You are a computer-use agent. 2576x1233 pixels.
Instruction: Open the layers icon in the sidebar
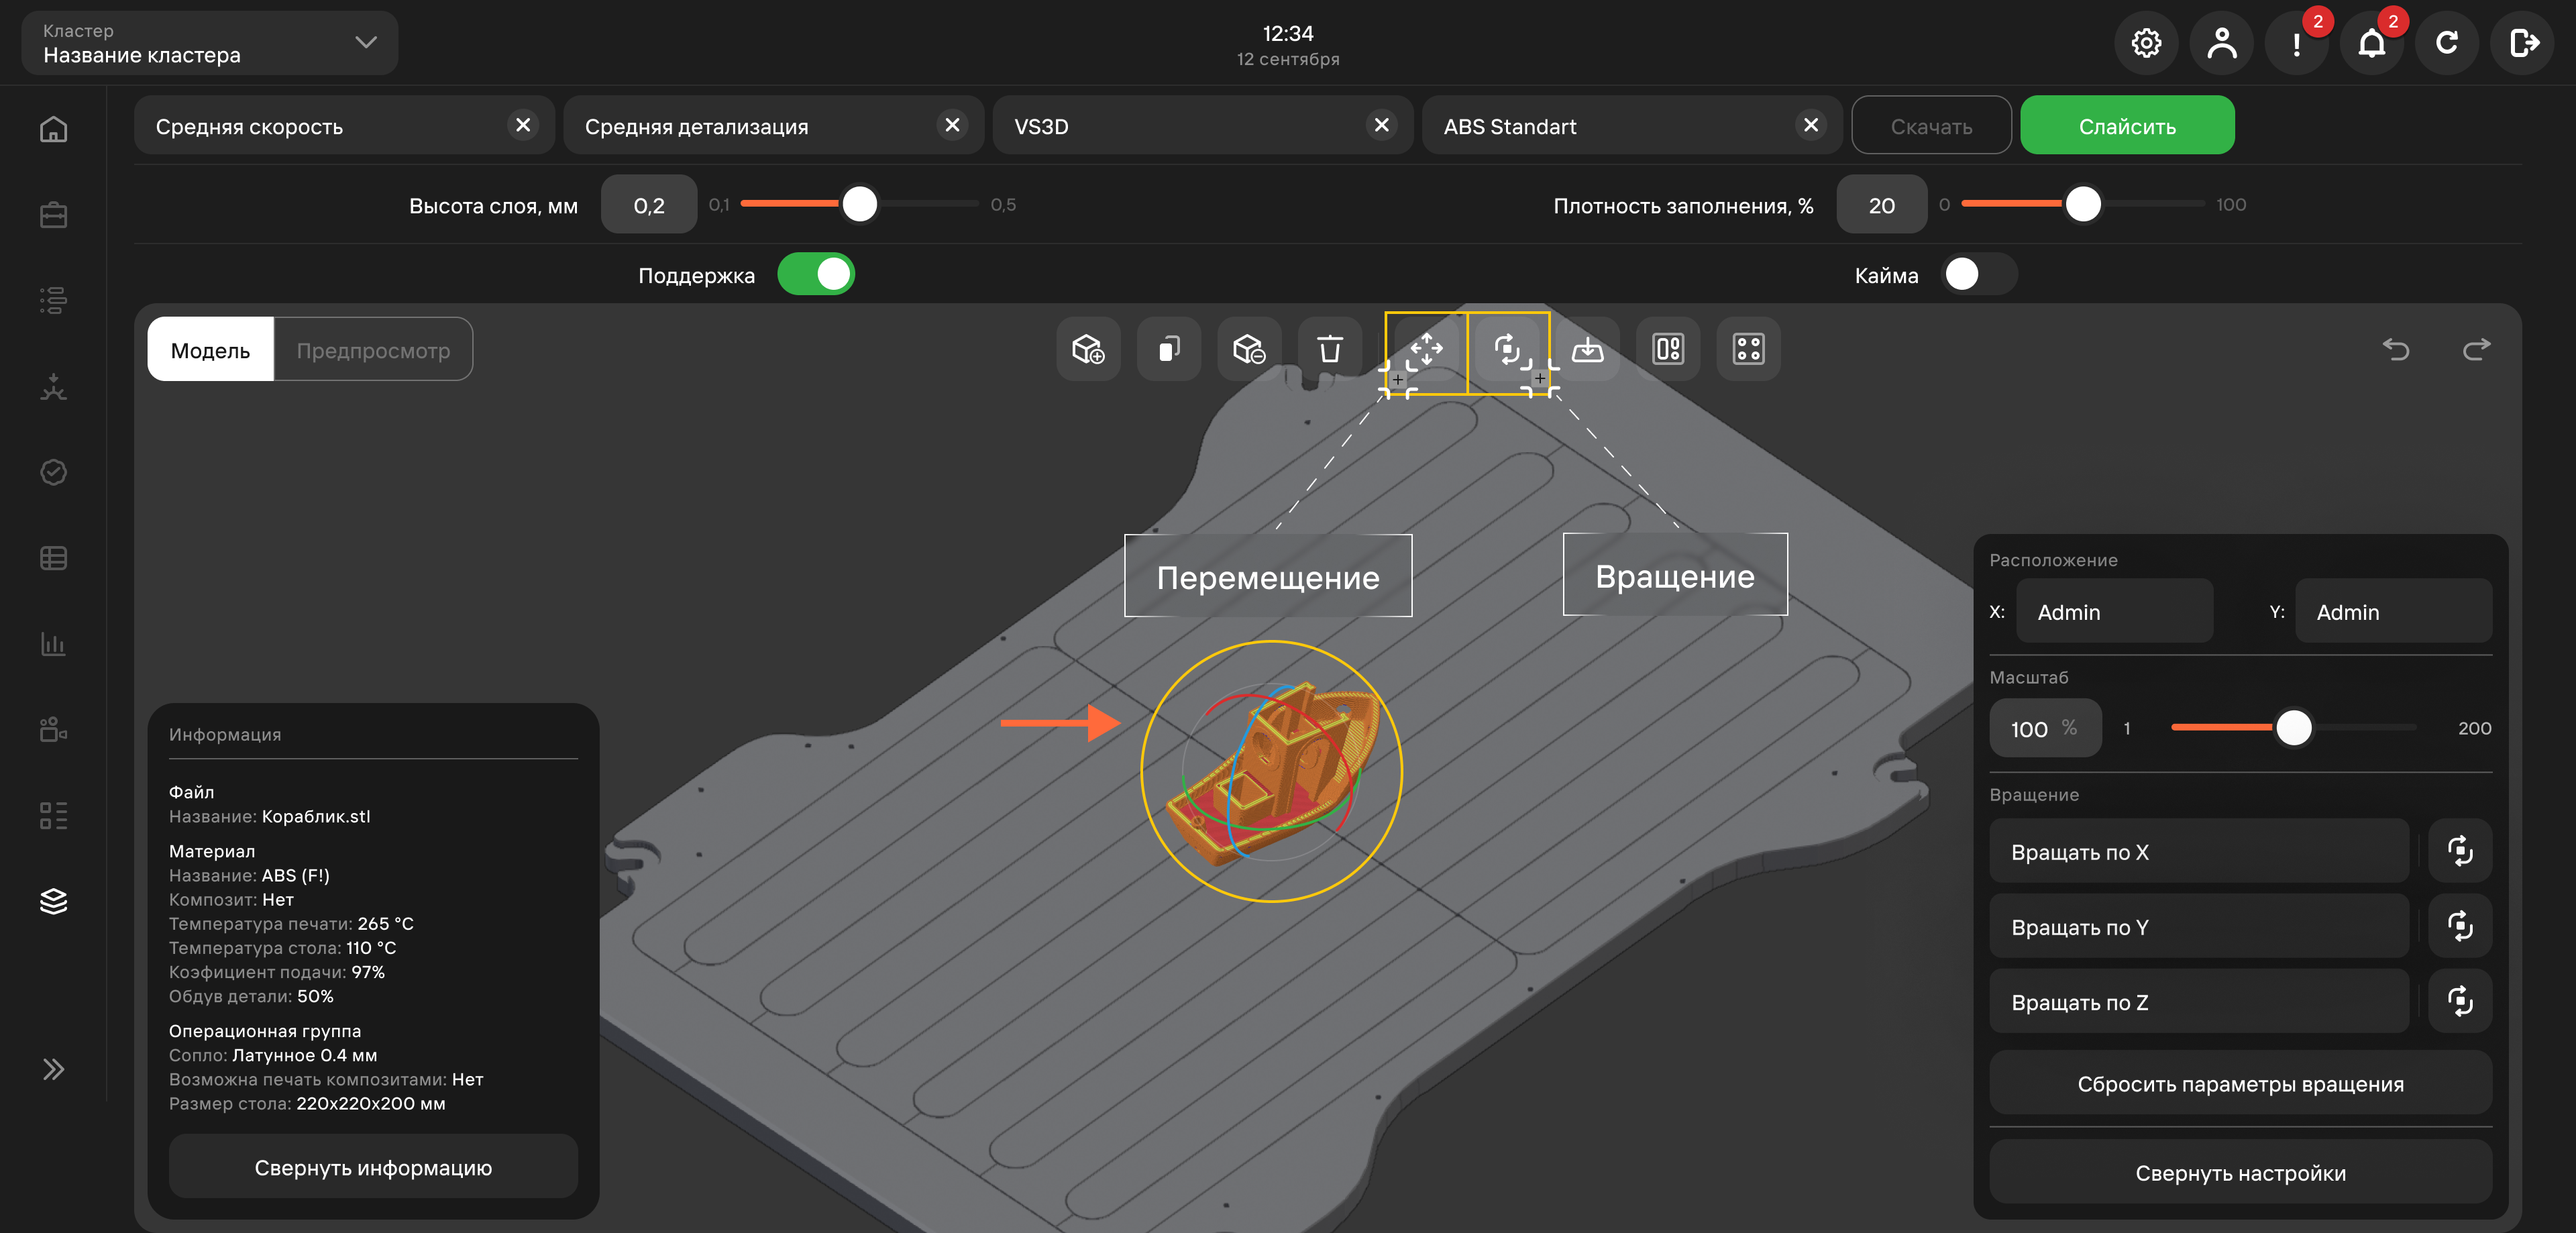click(x=53, y=901)
